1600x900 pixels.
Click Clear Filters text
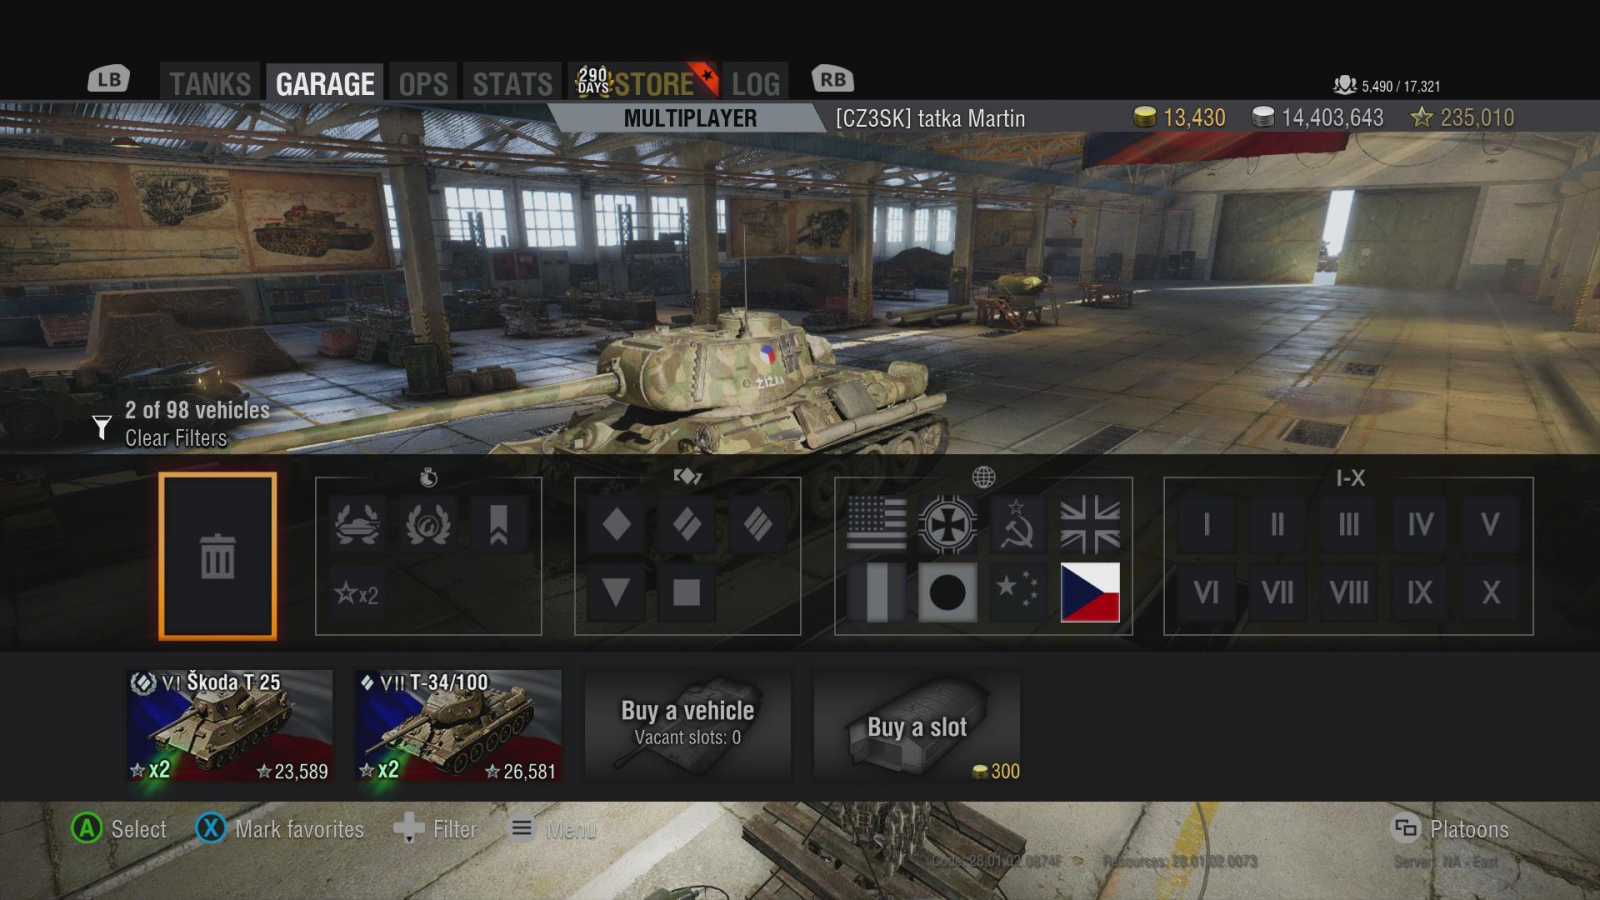pos(176,438)
